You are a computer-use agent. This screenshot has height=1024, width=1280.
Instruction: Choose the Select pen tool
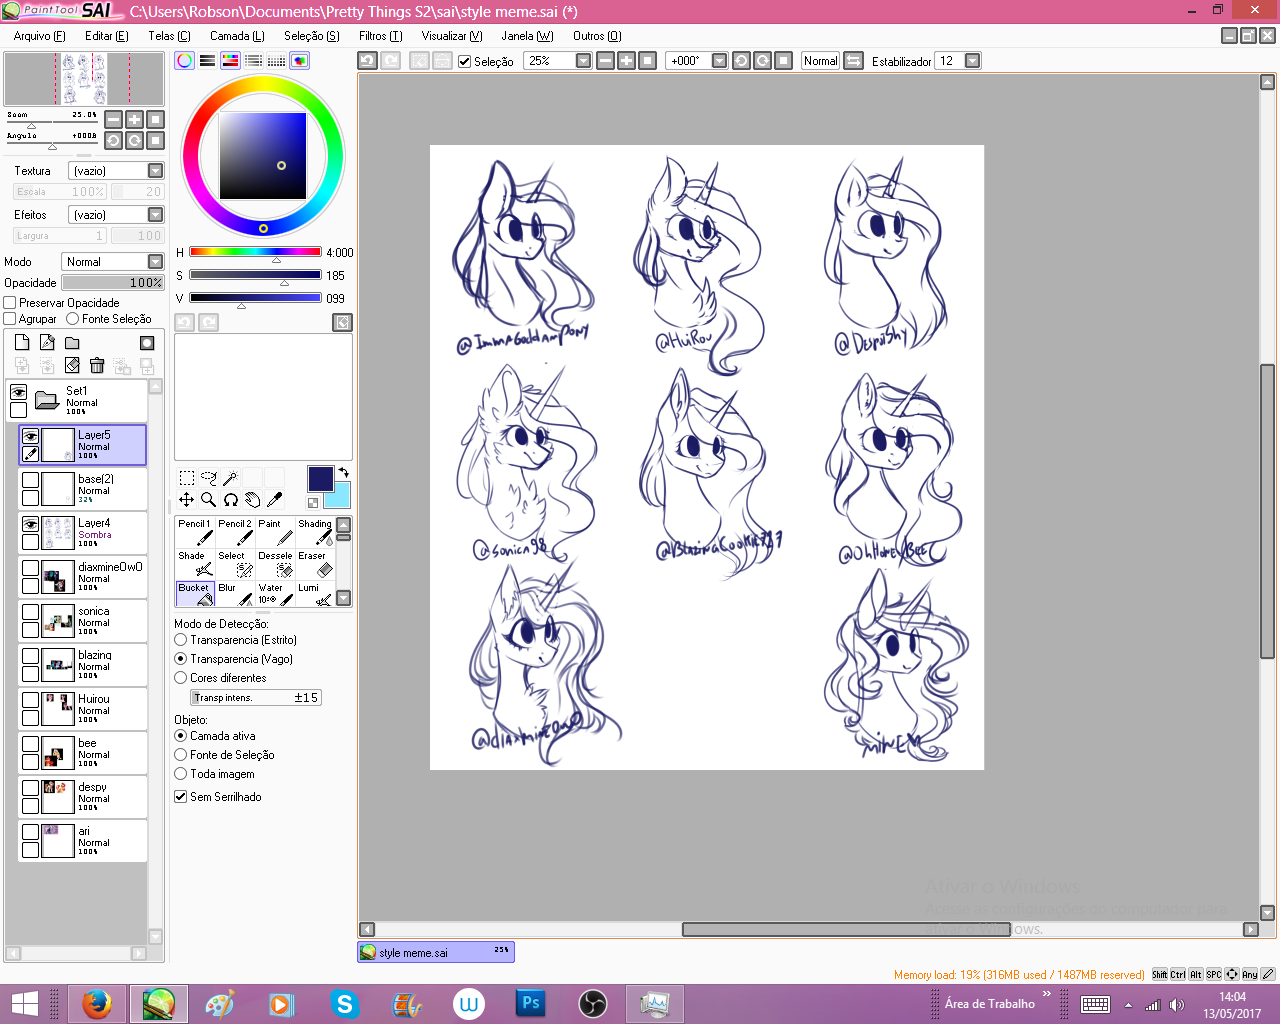pos(235,564)
